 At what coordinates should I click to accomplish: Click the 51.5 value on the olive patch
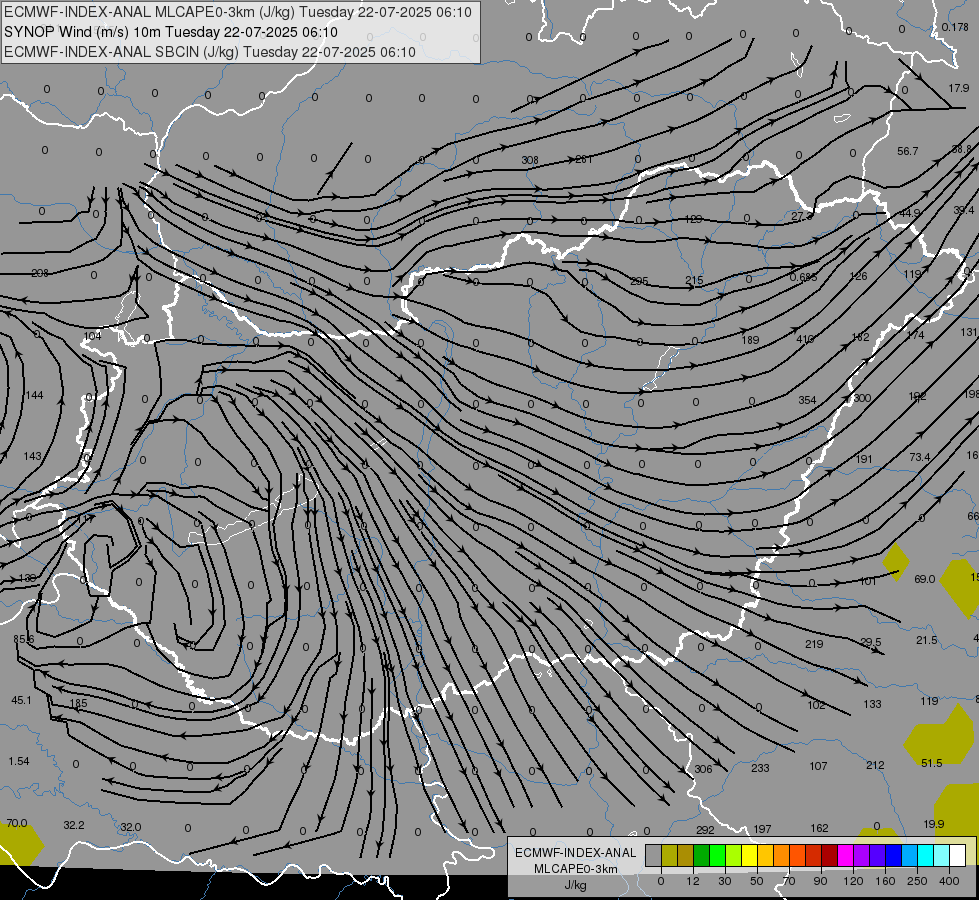[931, 763]
